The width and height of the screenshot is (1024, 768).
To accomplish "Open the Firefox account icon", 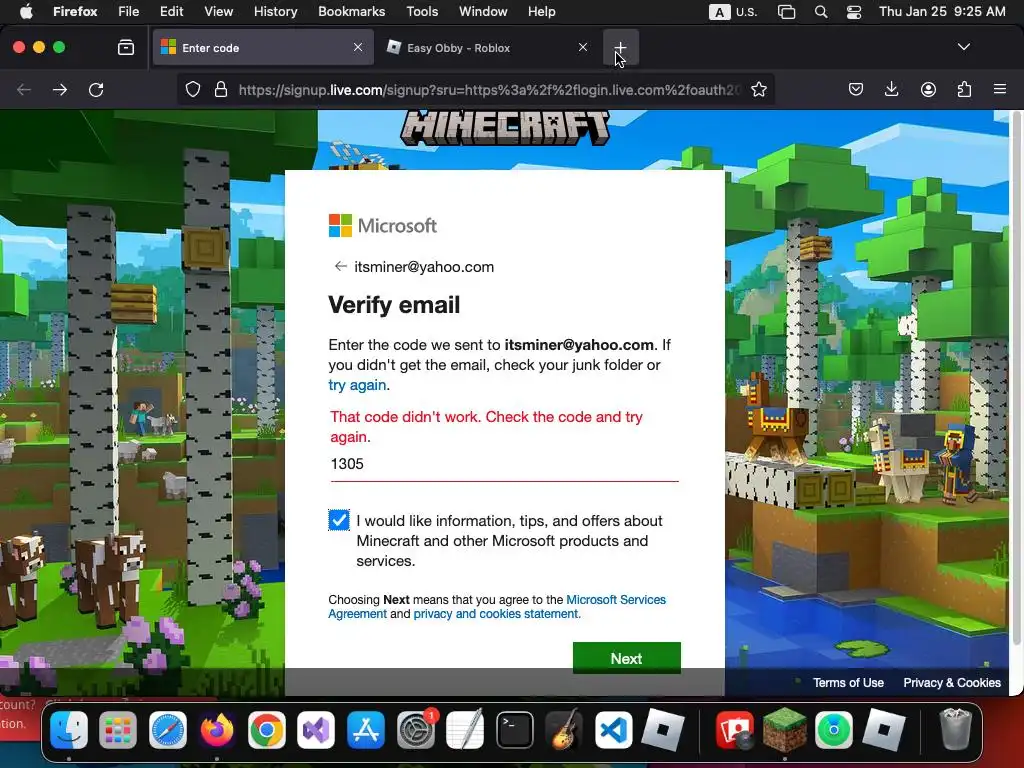I will tap(928, 89).
